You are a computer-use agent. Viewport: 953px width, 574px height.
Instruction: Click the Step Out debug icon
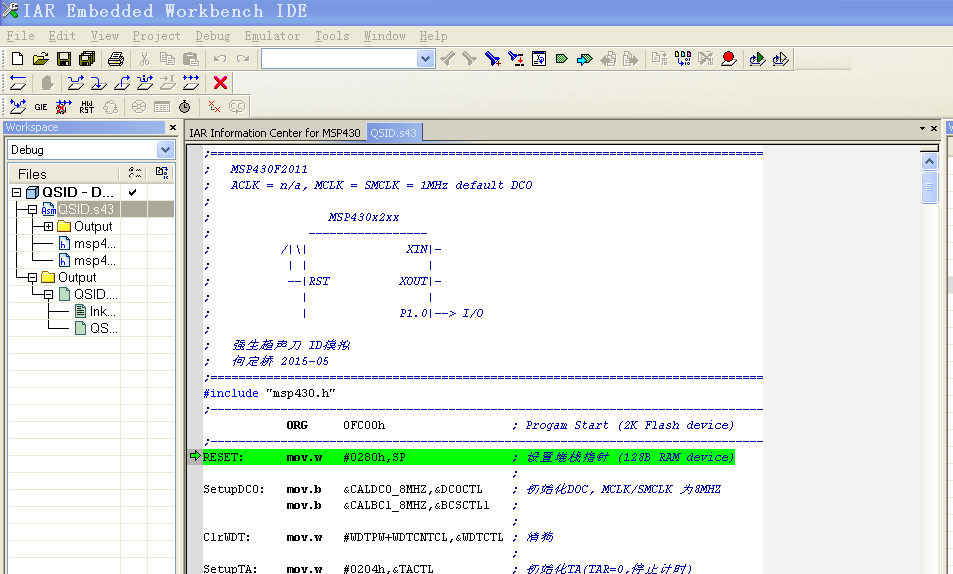click(x=122, y=83)
